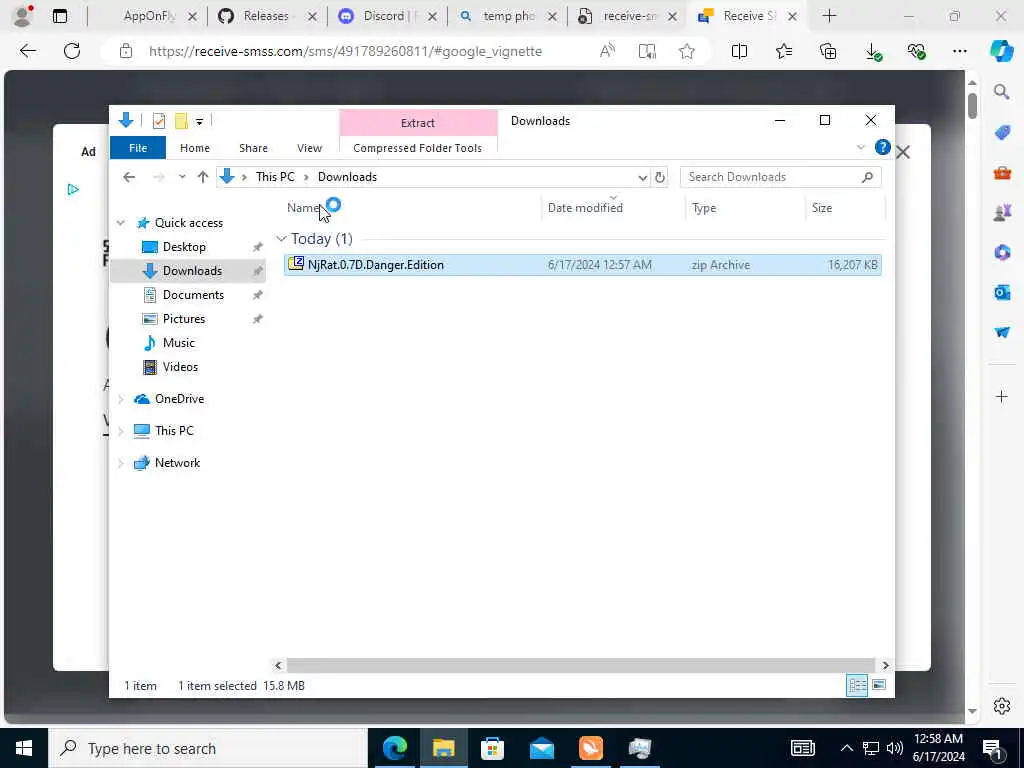The image size is (1024, 768).
Task: Open the File menu in Explorer
Action: 138,148
